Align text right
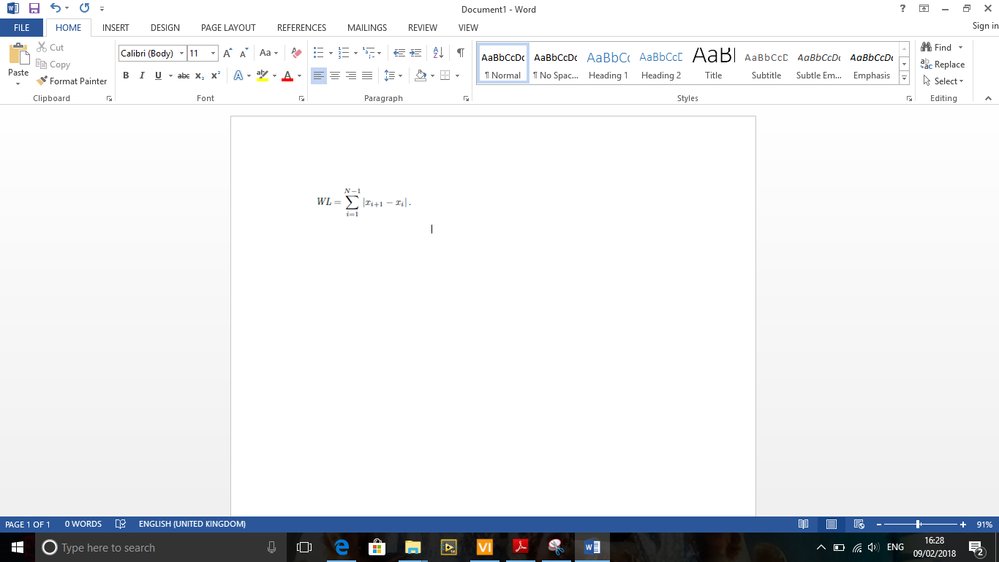999x562 pixels. [x=350, y=76]
